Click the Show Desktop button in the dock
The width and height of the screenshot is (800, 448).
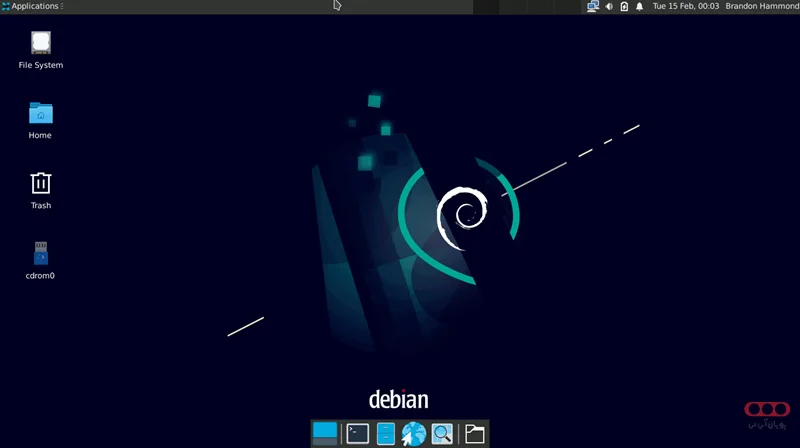325,434
